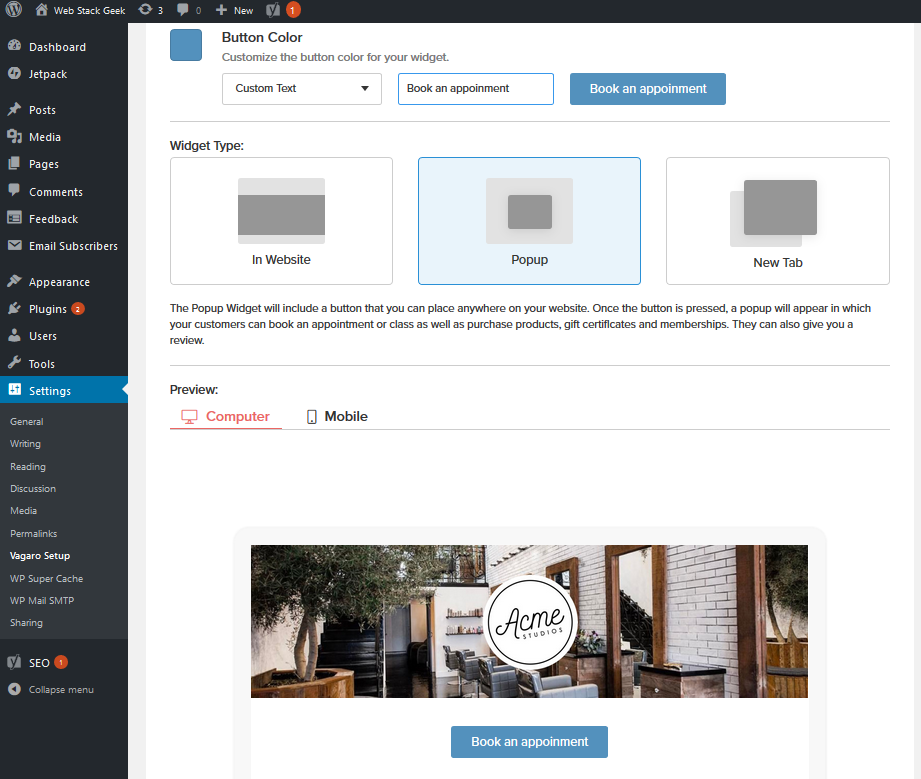
Task: Click the New label in admin bar
Action: pyautogui.click(x=243, y=11)
